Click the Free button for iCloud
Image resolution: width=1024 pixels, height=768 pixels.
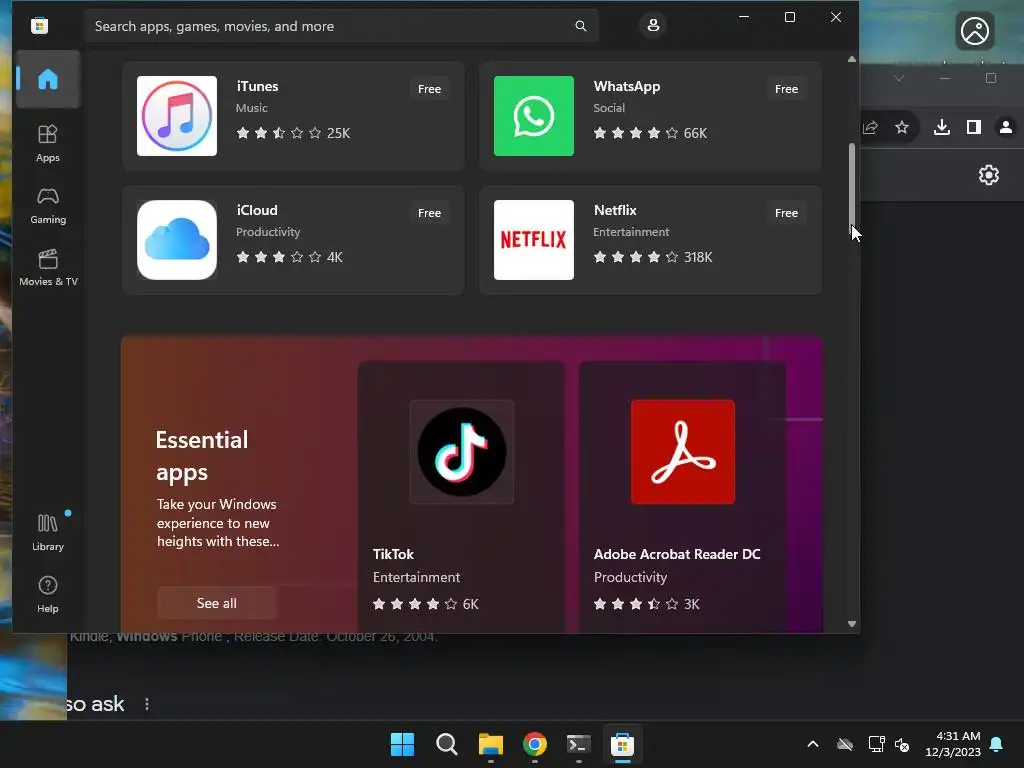pos(429,213)
